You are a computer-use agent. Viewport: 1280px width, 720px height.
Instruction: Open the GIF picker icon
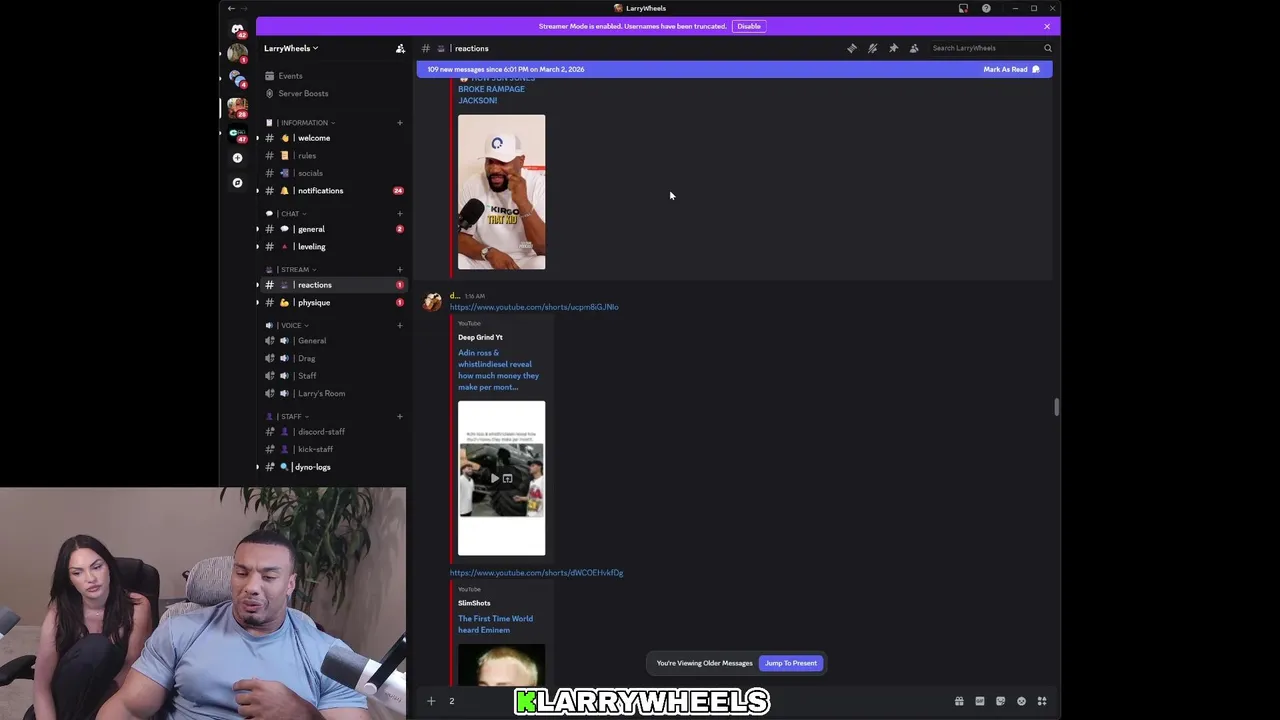coord(980,701)
